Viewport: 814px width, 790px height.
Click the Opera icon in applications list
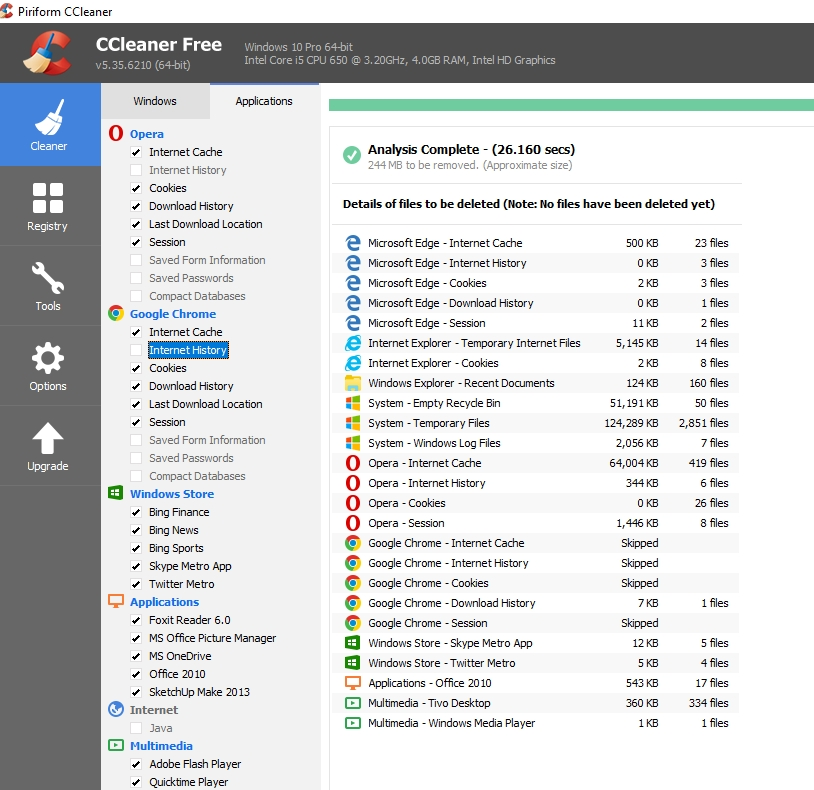click(x=116, y=134)
